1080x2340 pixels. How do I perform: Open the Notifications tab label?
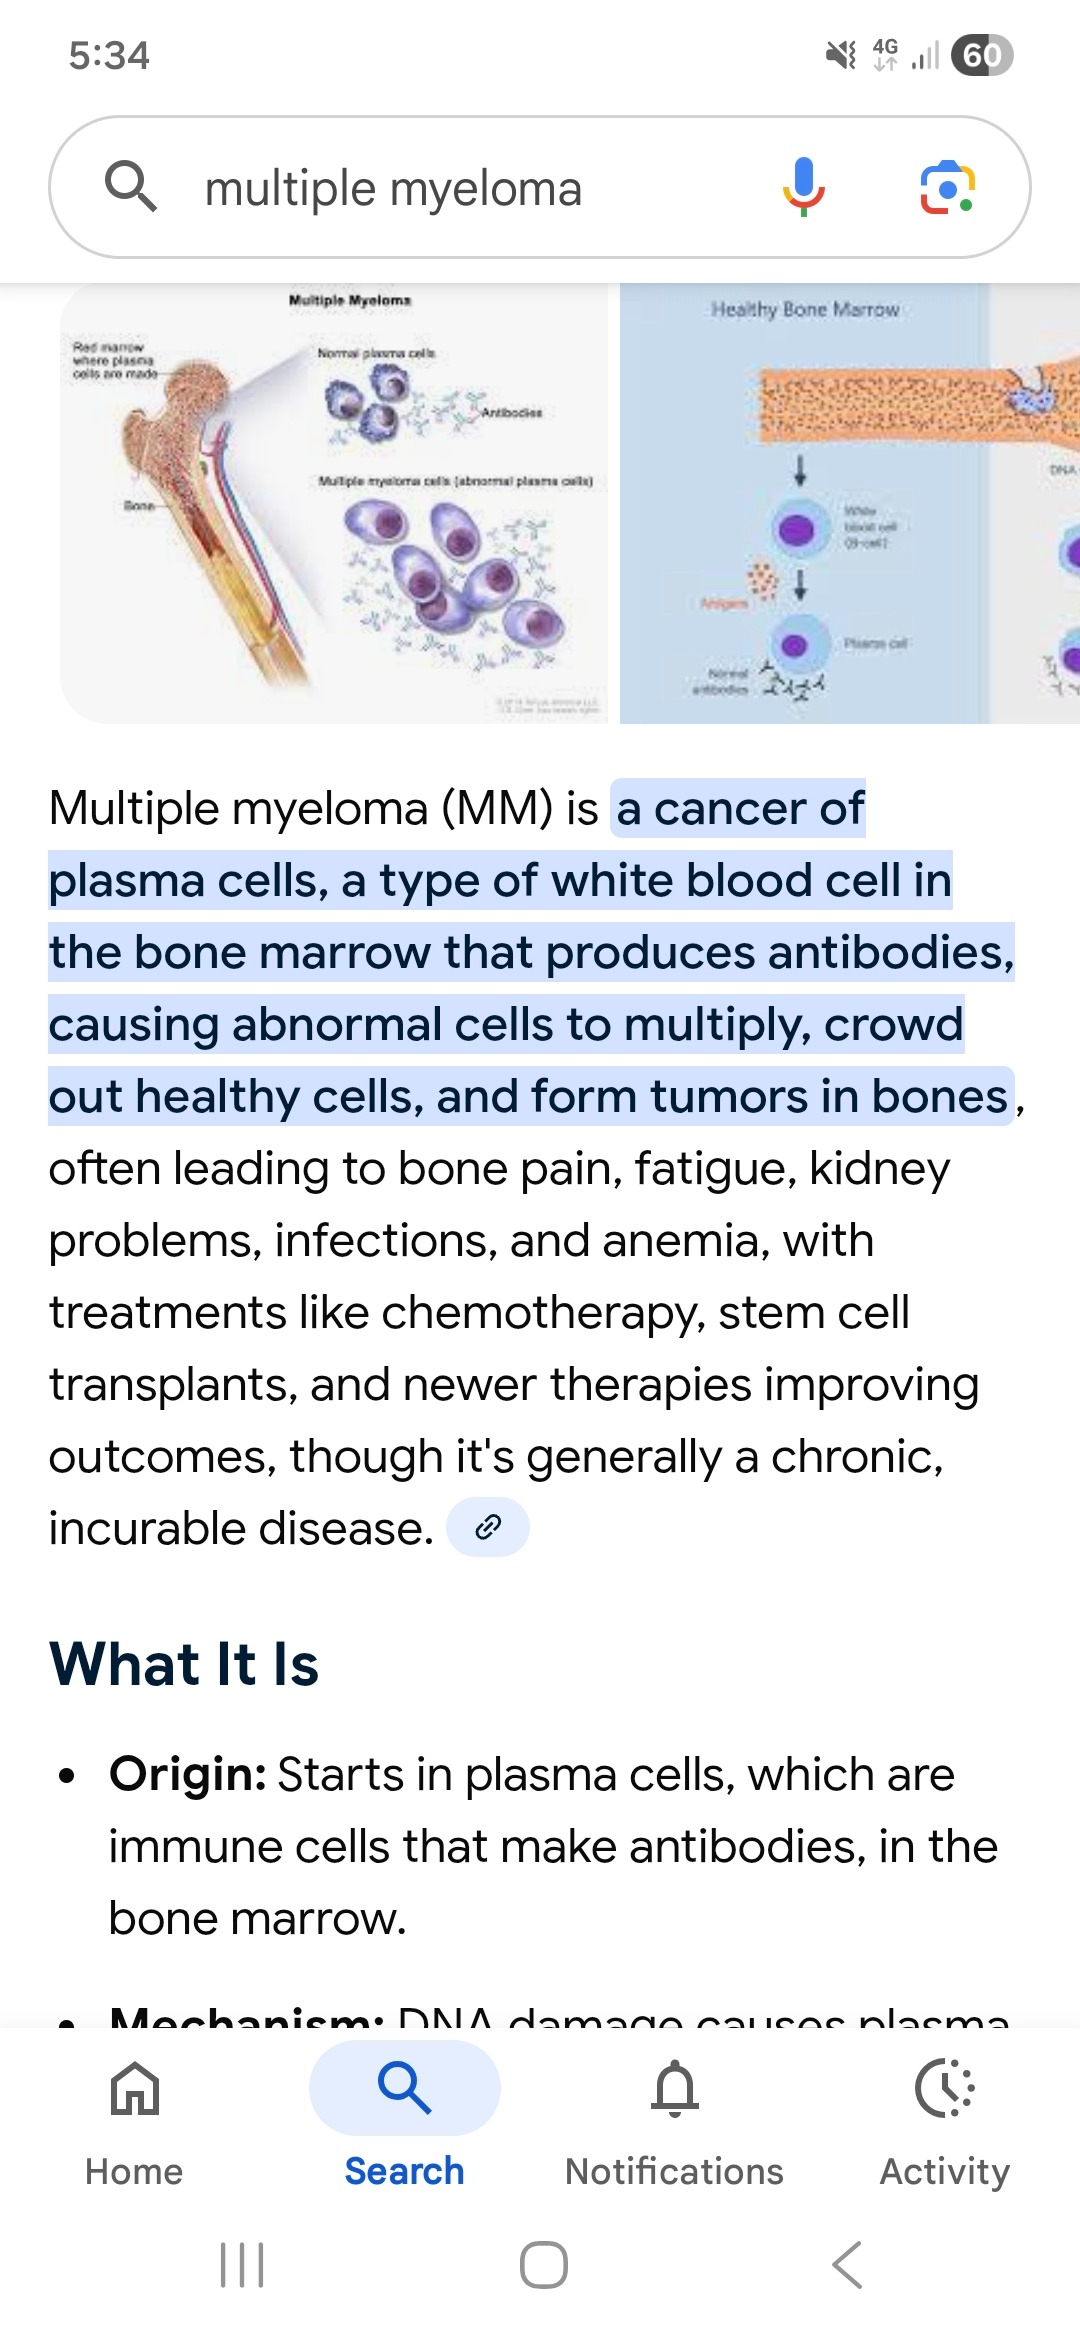tap(675, 2171)
